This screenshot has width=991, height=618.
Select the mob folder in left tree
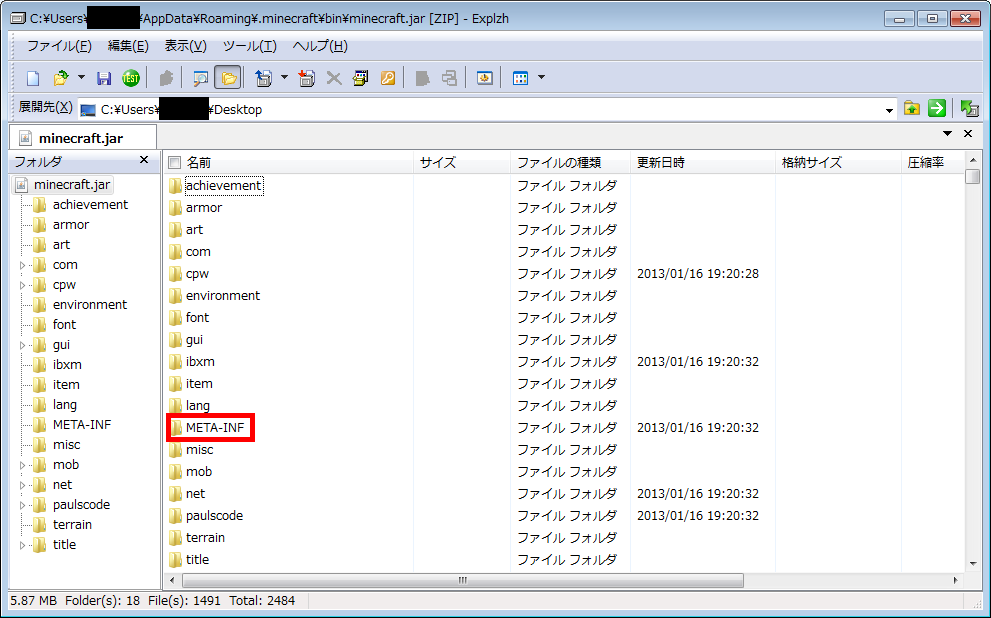coord(66,465)
